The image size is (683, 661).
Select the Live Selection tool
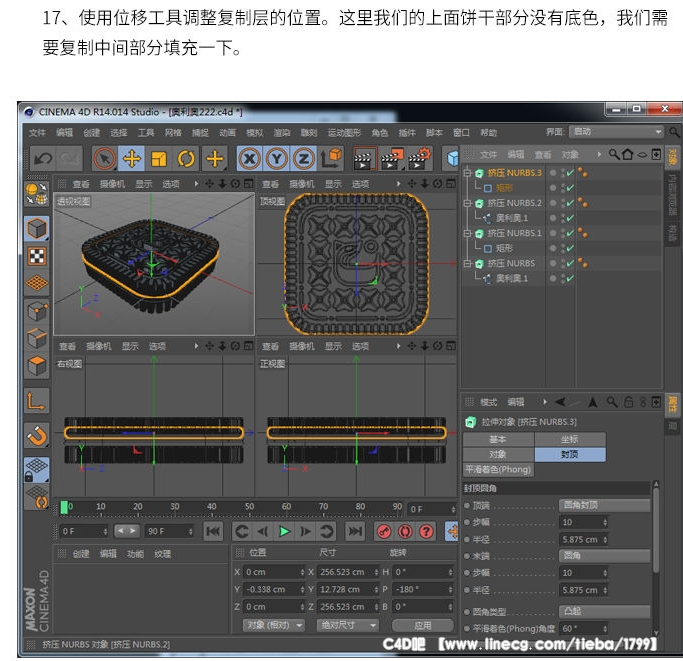[x=105, y=159]
